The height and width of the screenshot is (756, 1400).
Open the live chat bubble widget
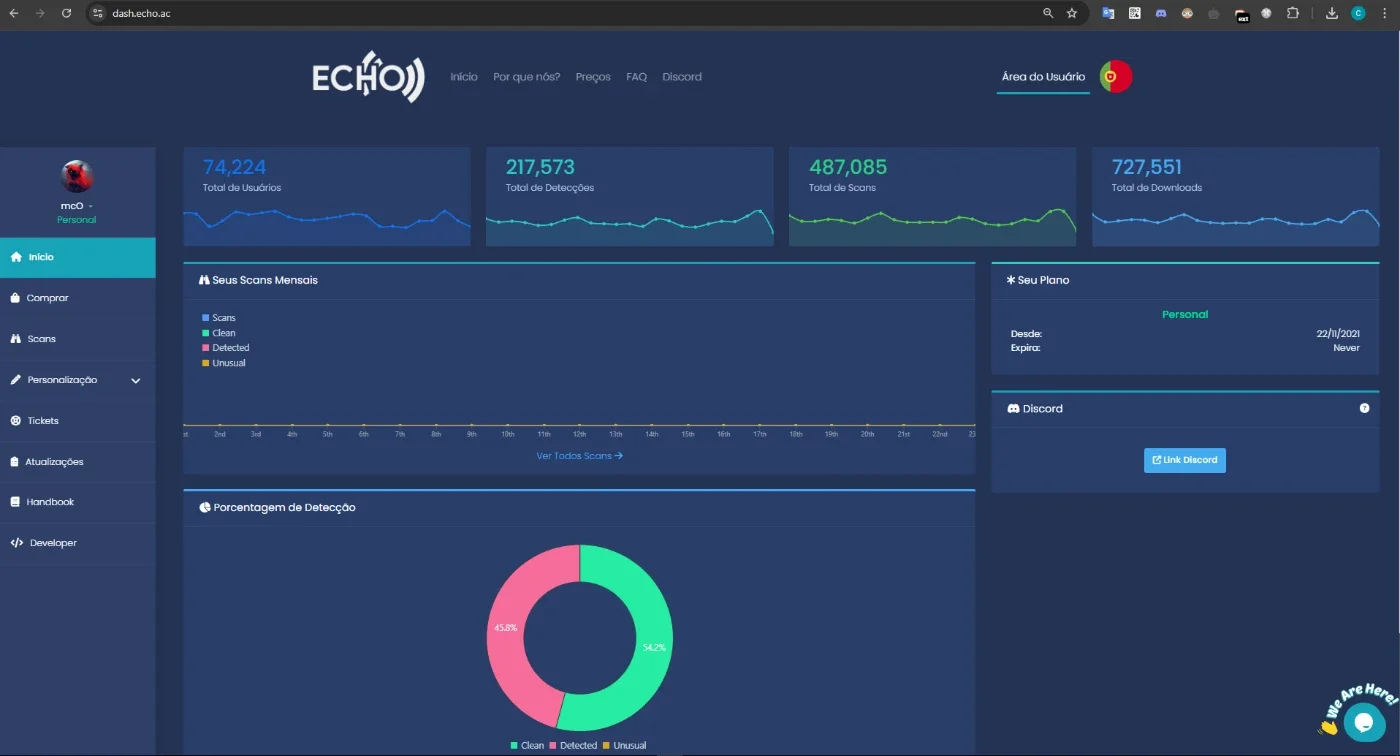(x=1364, y=721)
